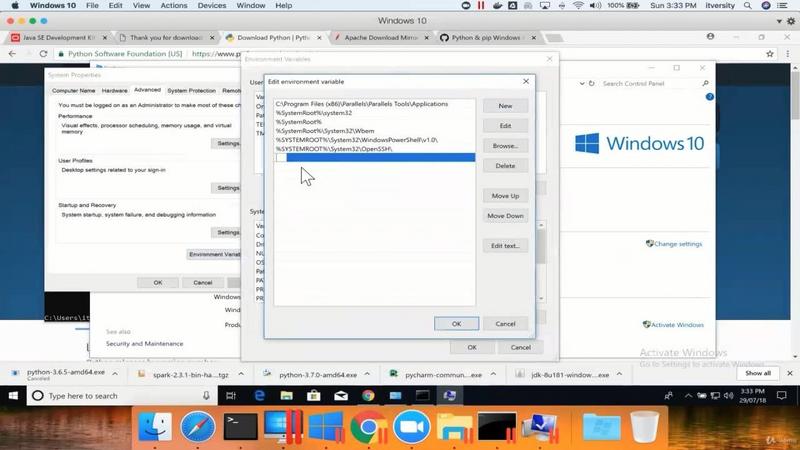Click the Move Down button
The height and width of the screenshot is (450, 800).
pos(505,216)
